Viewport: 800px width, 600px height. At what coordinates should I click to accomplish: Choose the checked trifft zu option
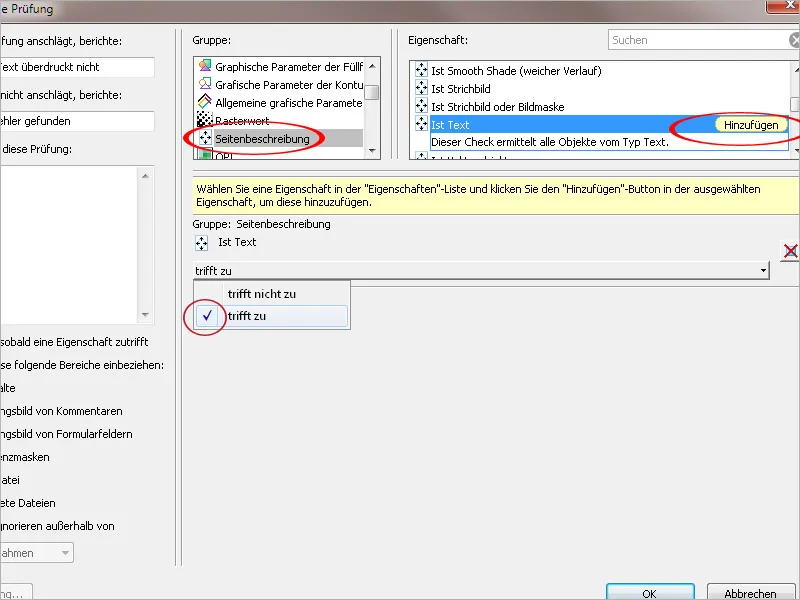click(x=272, y=316)
